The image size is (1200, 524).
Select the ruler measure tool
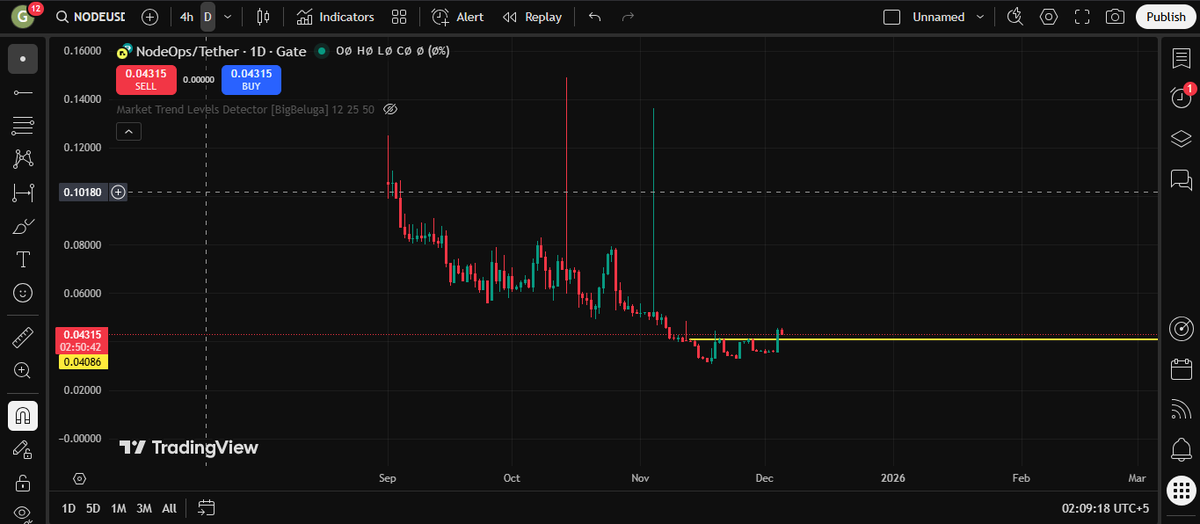23,337
